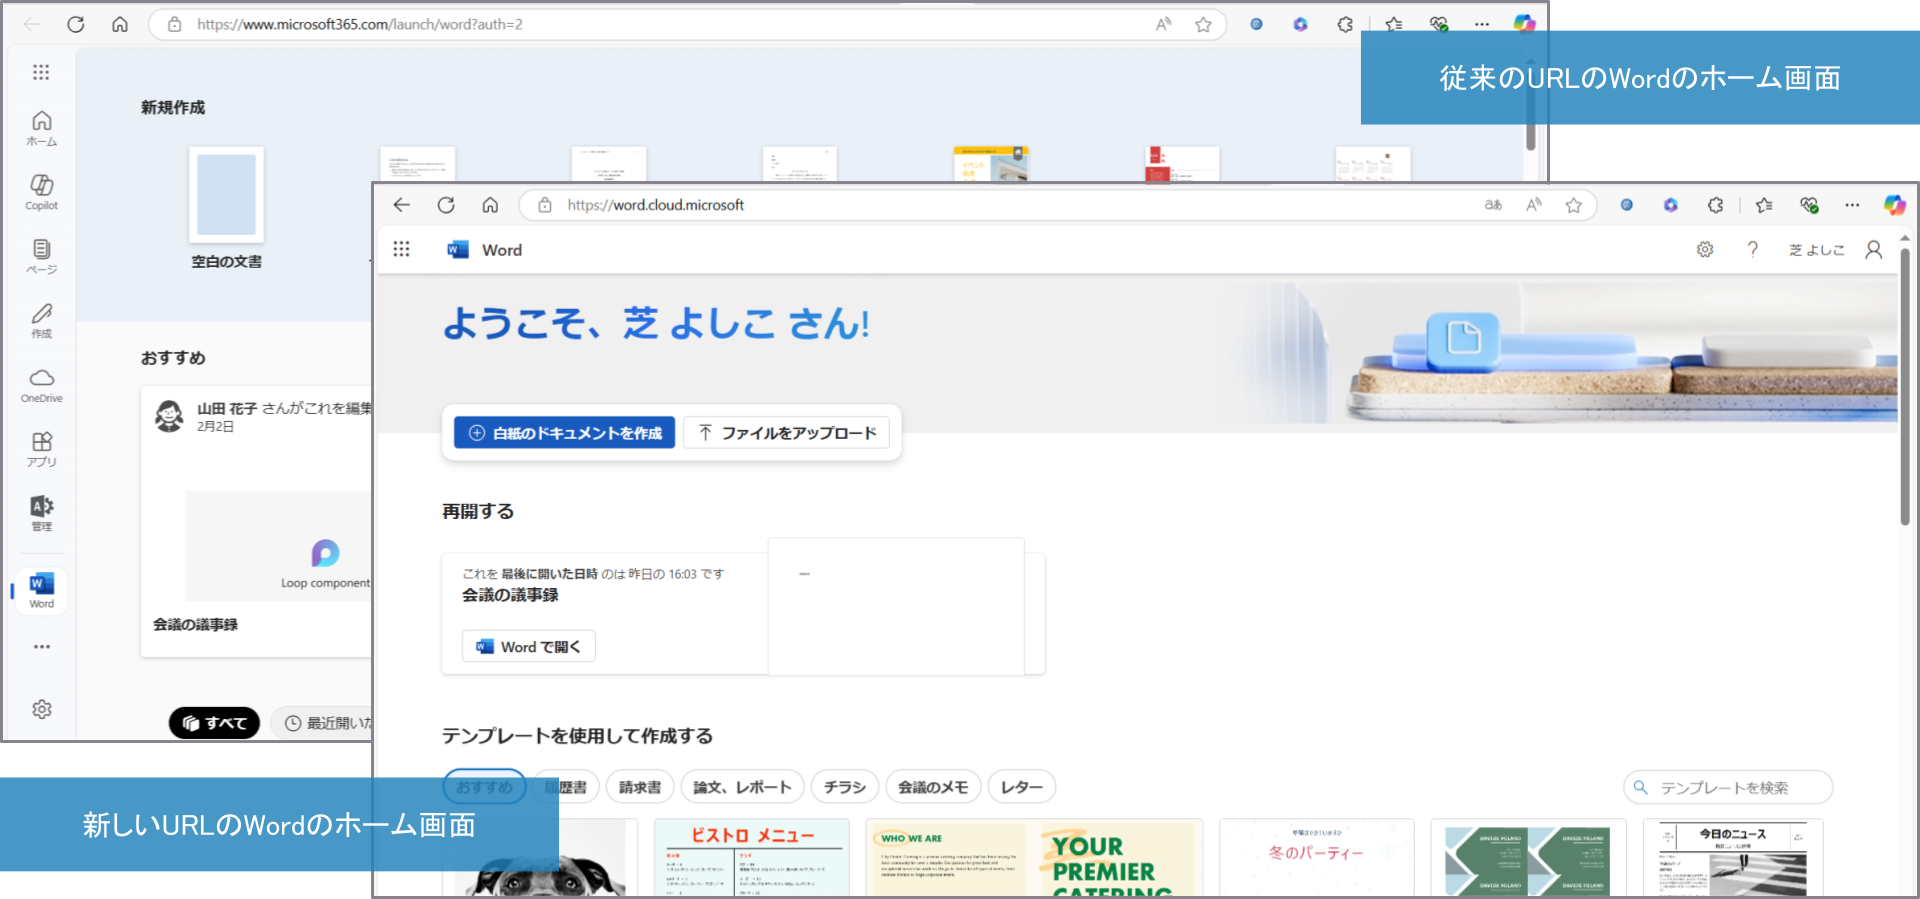Screen dimensions: 1920x899
Task: Open the アプリ (Apps) sidebar icon
Action: pyautogui.click(x=41, y=448)
